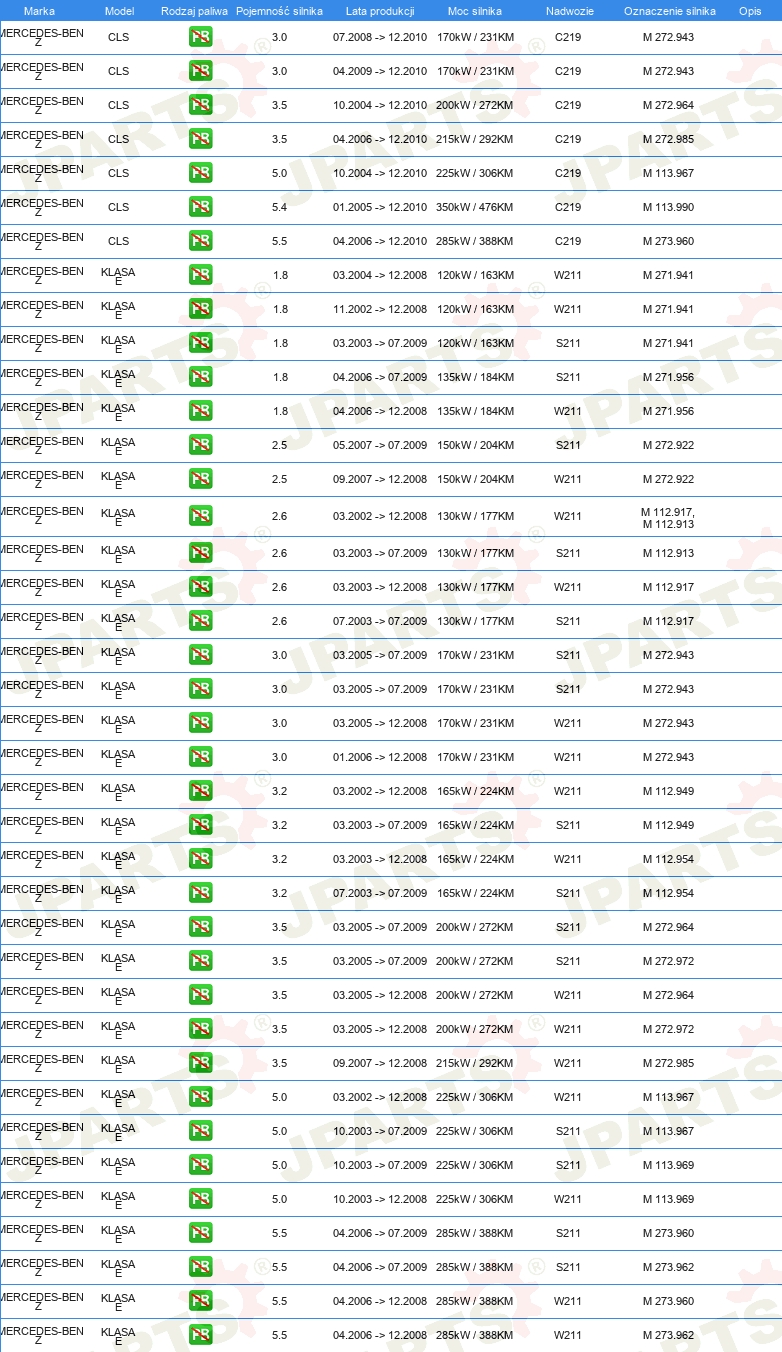Select engine code cell M 113.990
Image resolution: width=782 pixels, height=1352 pixels.
[668, 207]
